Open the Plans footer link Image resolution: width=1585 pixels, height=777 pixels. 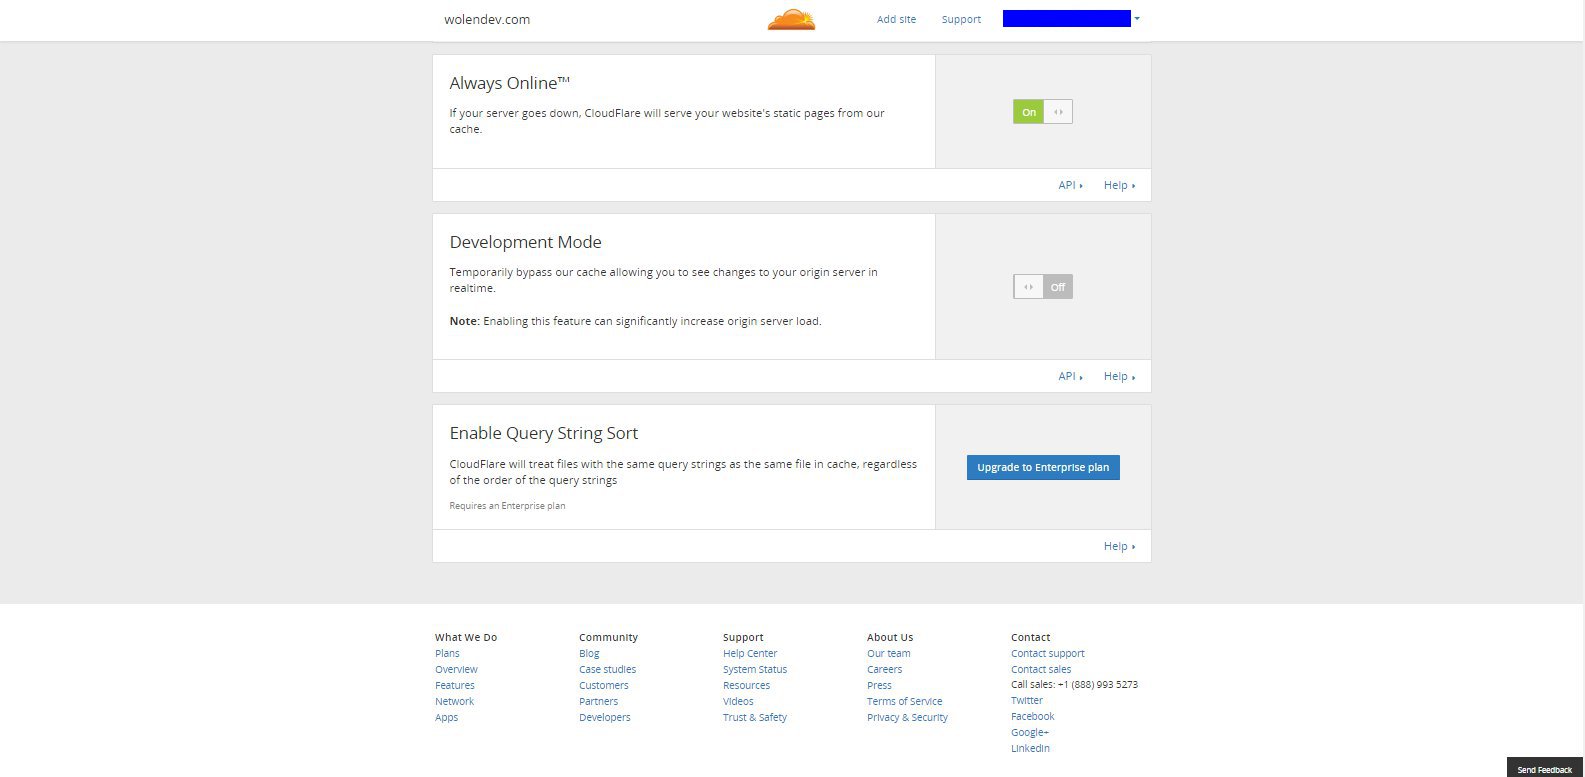(x=447, y=653)
